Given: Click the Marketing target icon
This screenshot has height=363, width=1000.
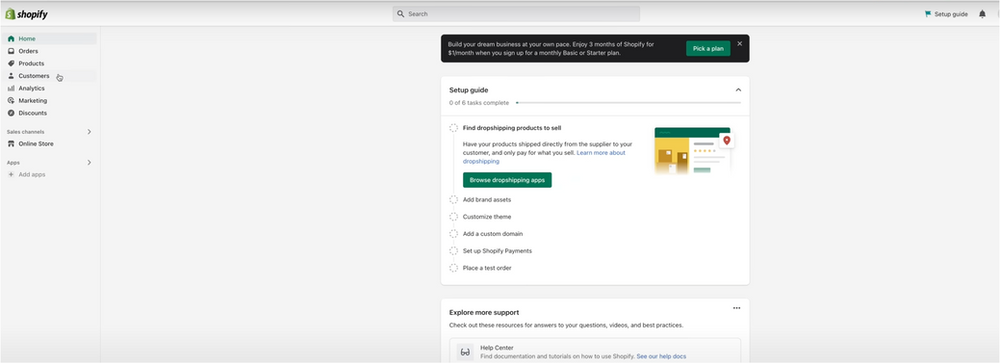Looking at the screenshot, I should coord(11,100).
